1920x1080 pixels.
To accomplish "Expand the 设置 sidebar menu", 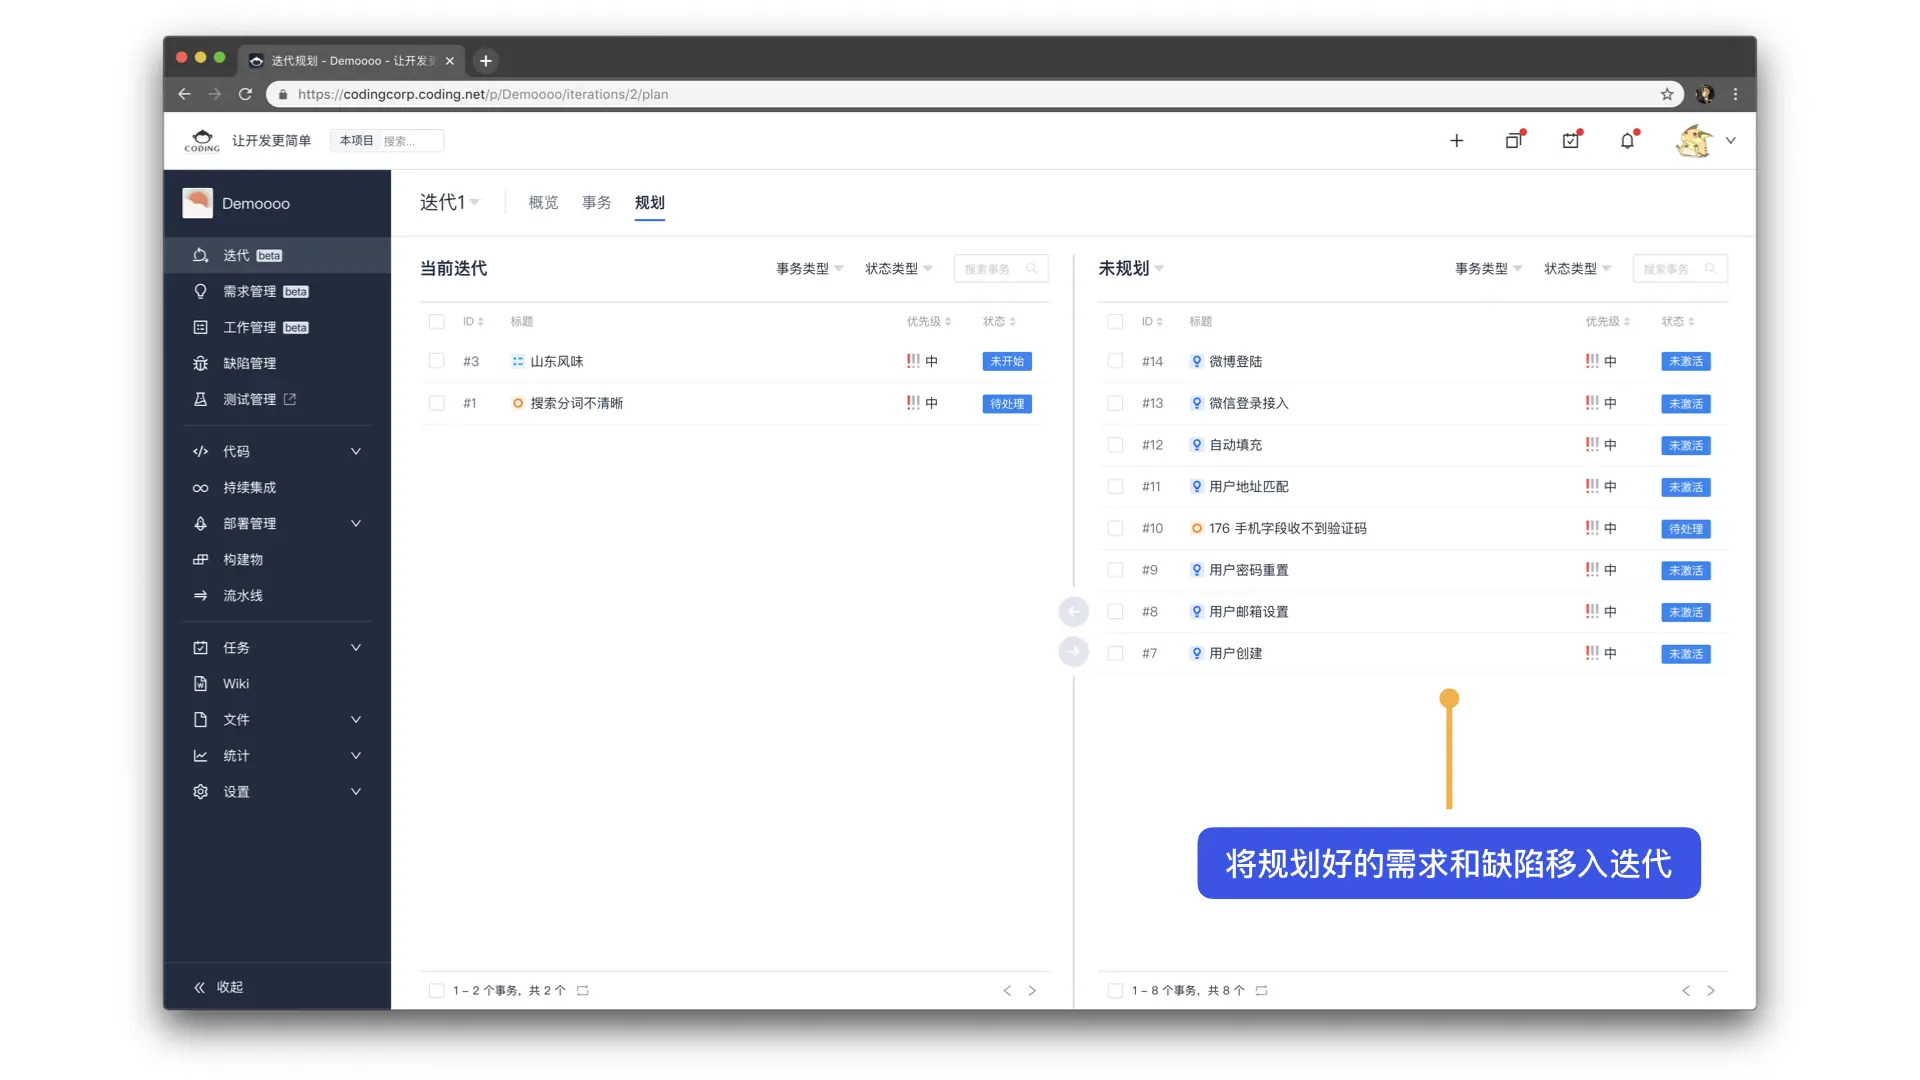I will (236, 791).
